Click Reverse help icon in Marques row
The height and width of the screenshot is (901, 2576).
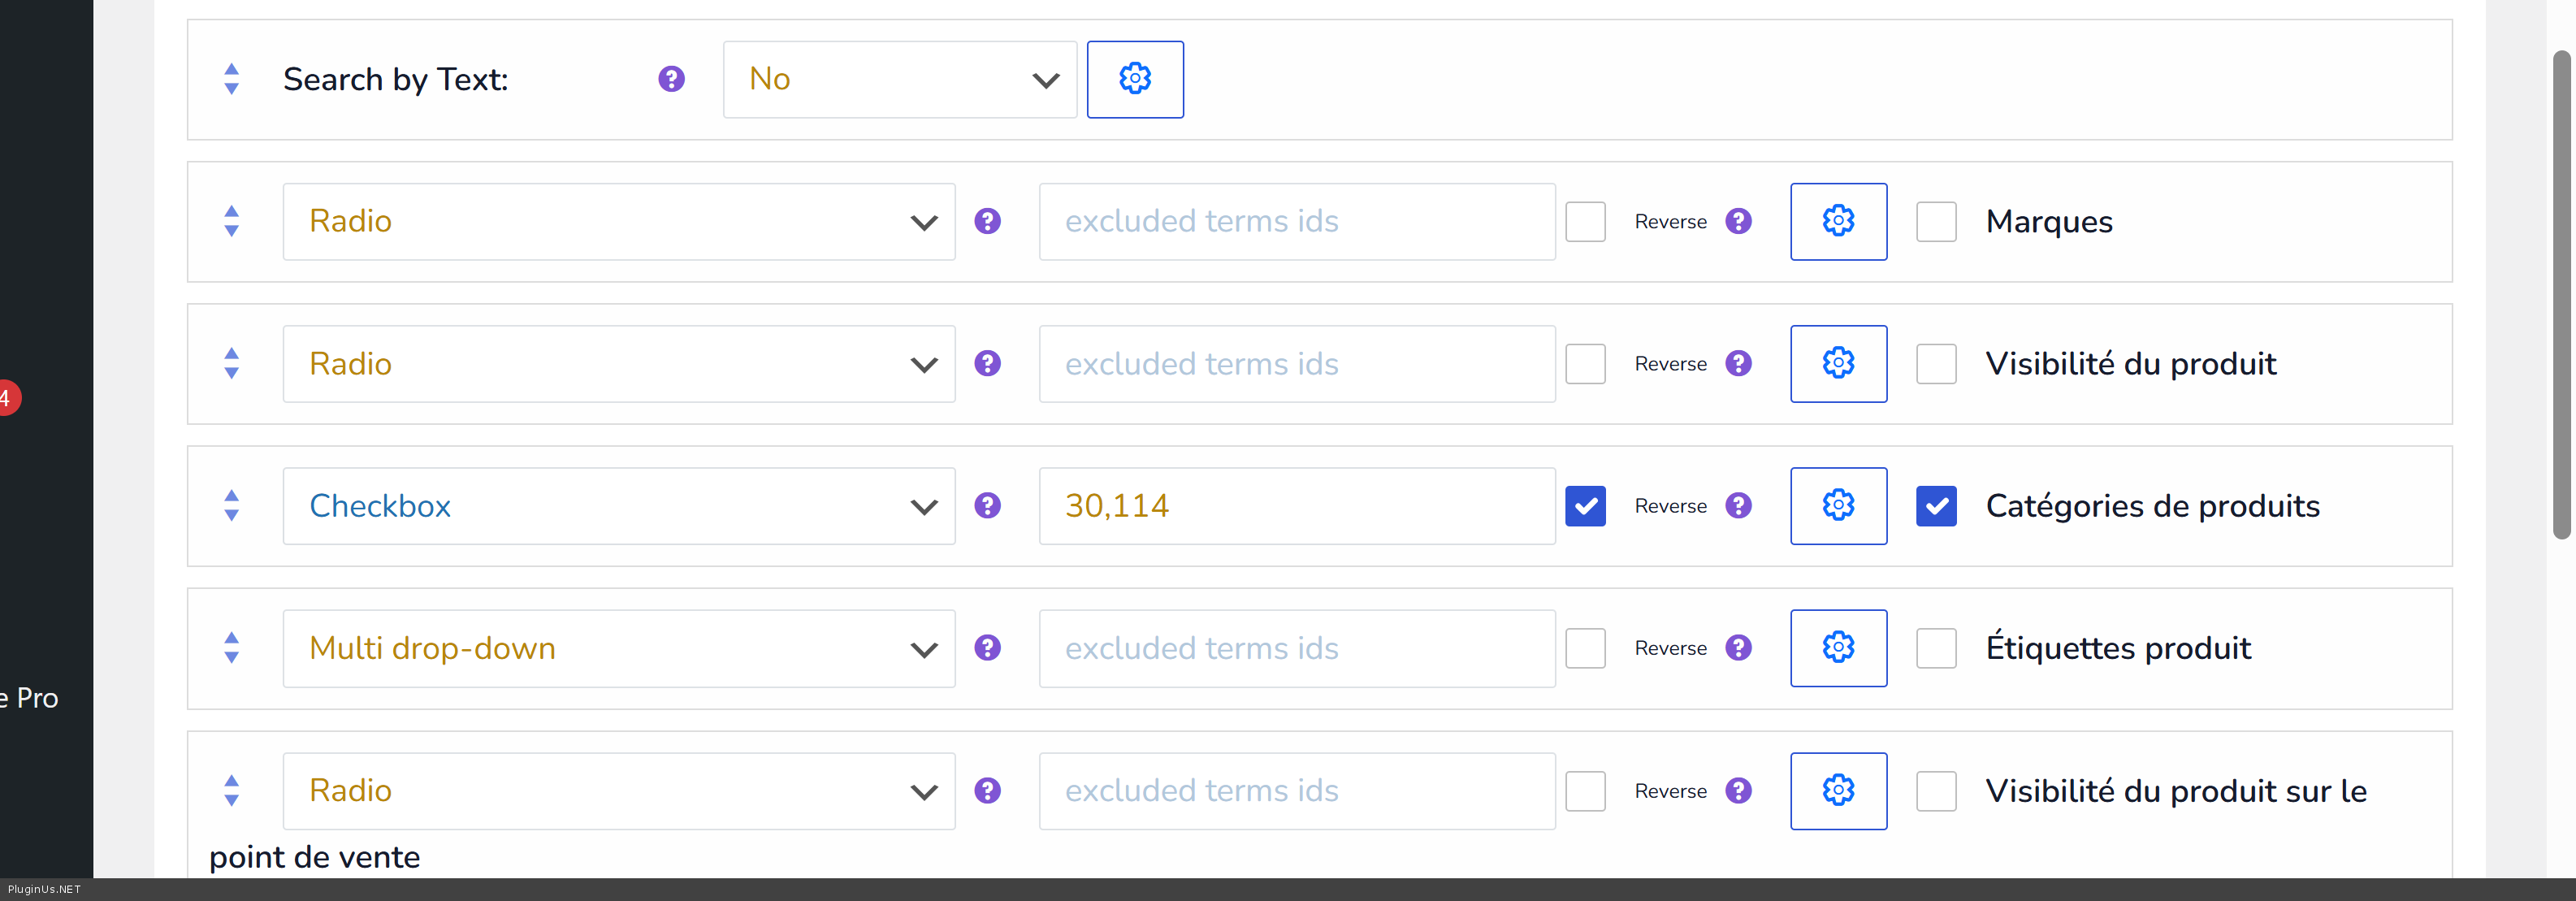(1739, 221)
